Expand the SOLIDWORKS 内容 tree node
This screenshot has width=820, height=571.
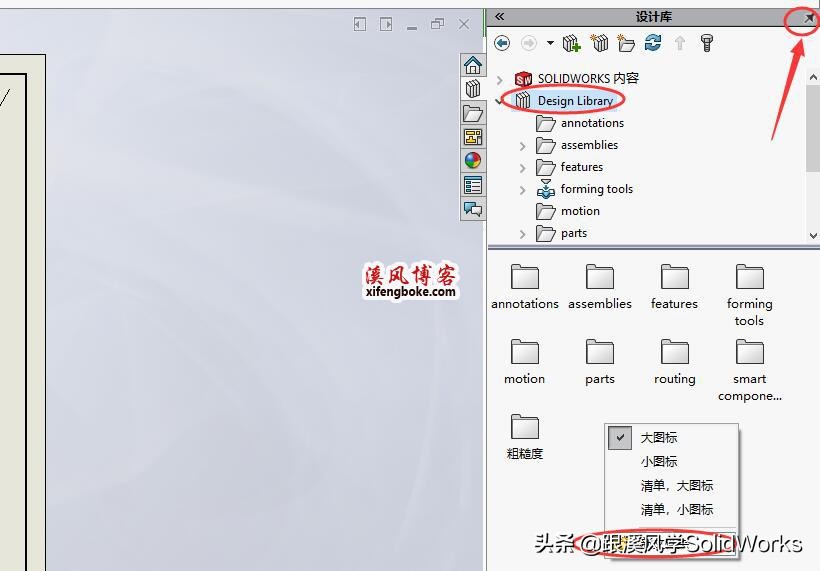click(500, 79)
